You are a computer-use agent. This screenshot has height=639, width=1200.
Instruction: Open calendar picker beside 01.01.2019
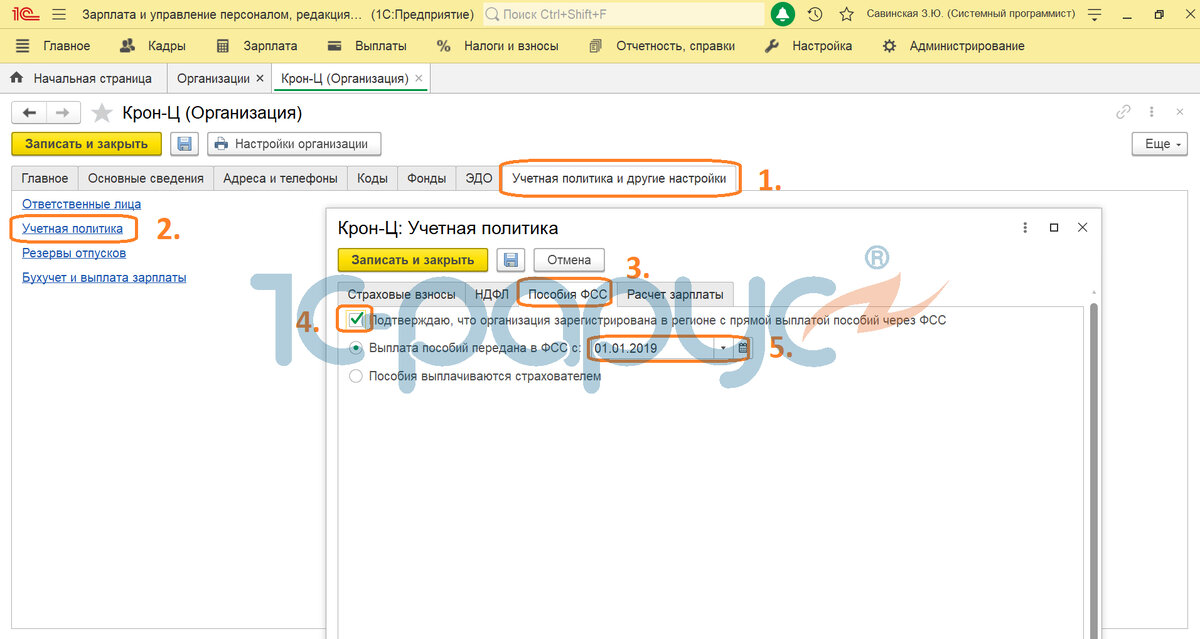(x=743, y=348)
